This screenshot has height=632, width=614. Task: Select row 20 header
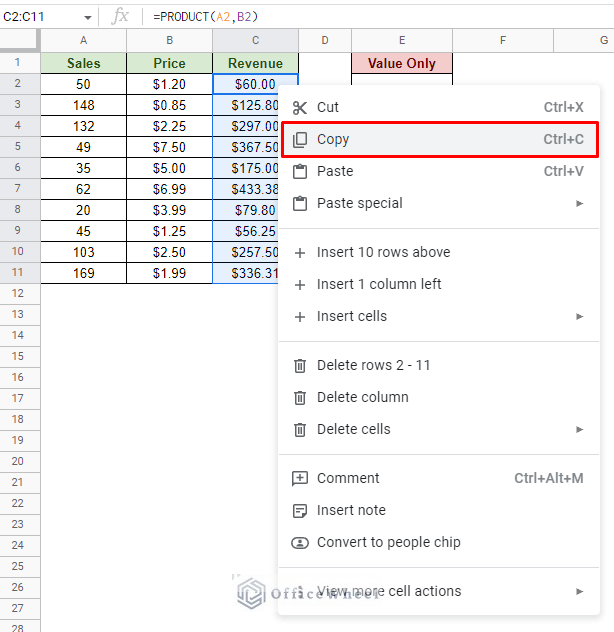[20, 462]
